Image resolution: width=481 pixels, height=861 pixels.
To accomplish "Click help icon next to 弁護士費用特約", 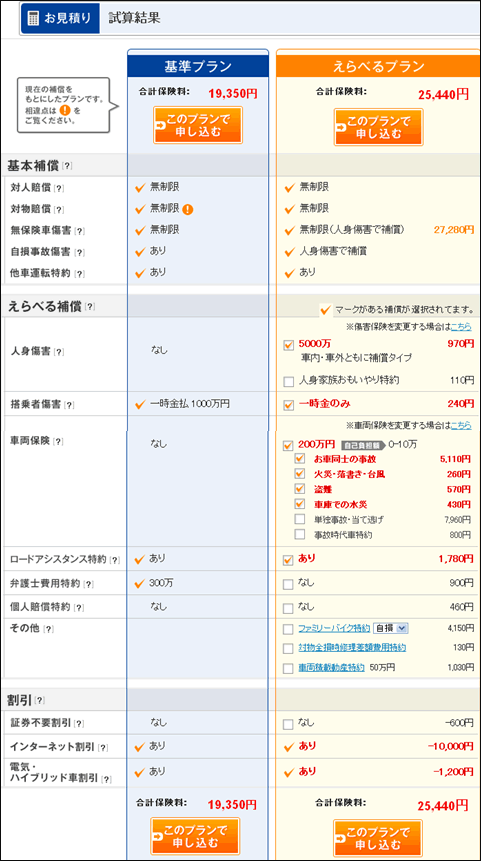I will tap(88, 584).
